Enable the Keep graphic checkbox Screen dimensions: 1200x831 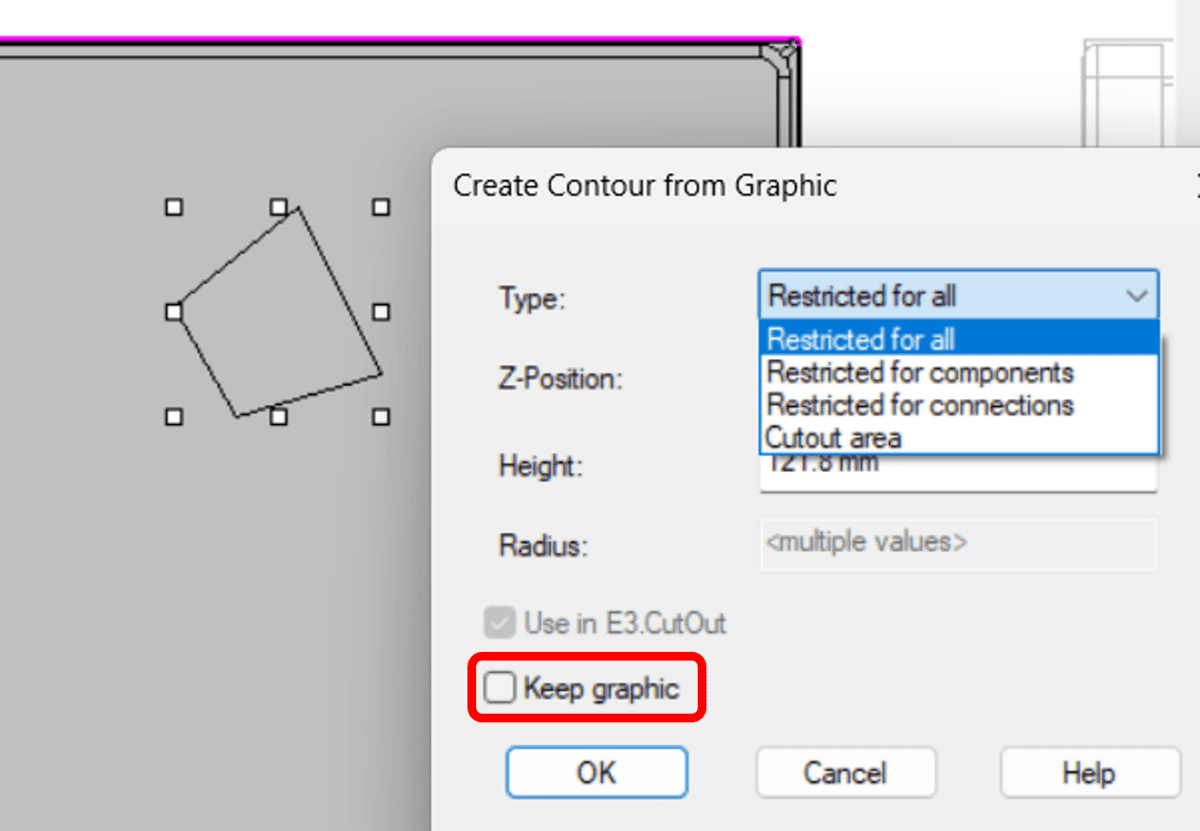point(499,687)
